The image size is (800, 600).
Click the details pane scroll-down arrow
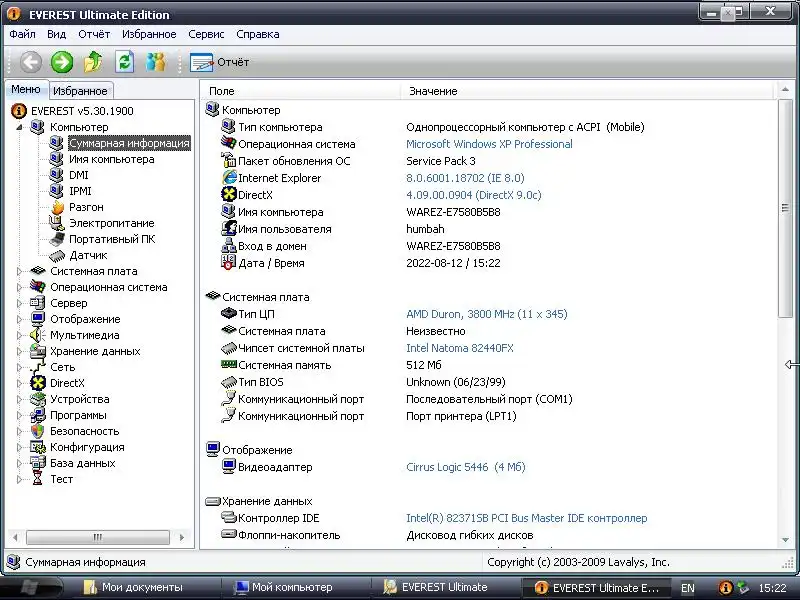(785, 540)
